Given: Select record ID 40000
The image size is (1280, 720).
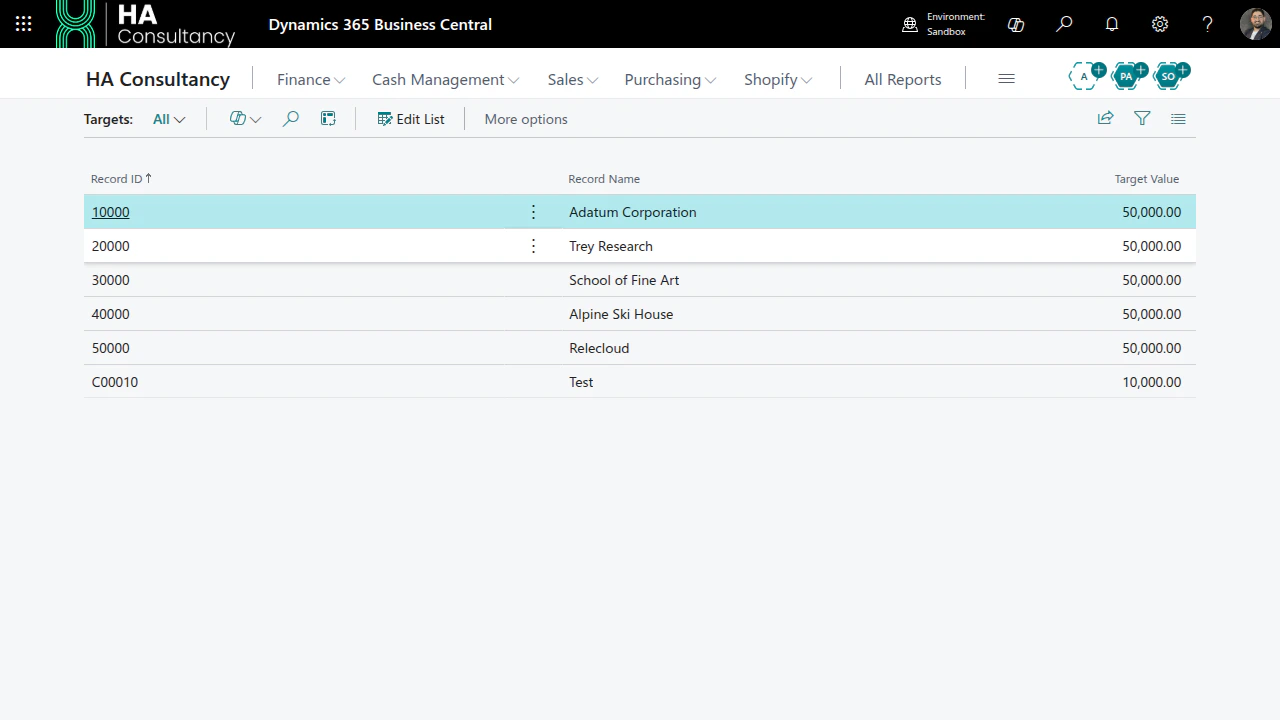Looking at the screenshot, I should (111, 314).
